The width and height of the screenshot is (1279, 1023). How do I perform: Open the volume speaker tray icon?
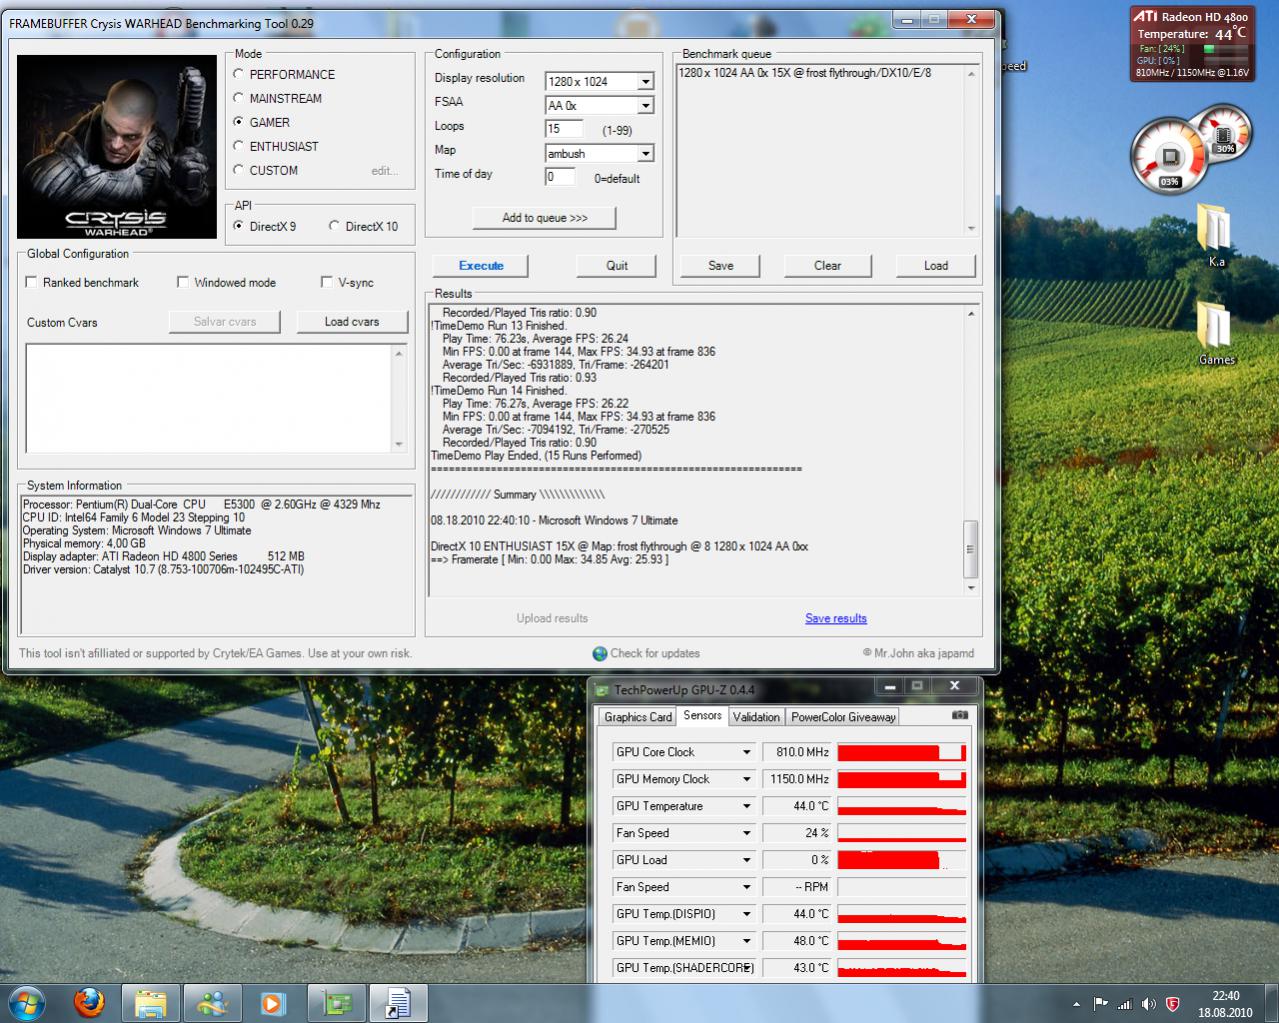1148,1004
